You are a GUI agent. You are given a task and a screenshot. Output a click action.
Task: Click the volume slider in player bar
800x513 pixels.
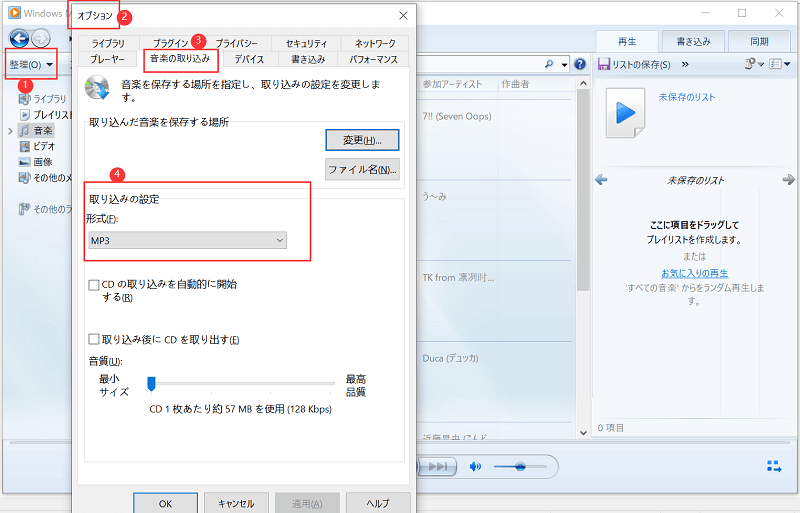click(520, 467)
